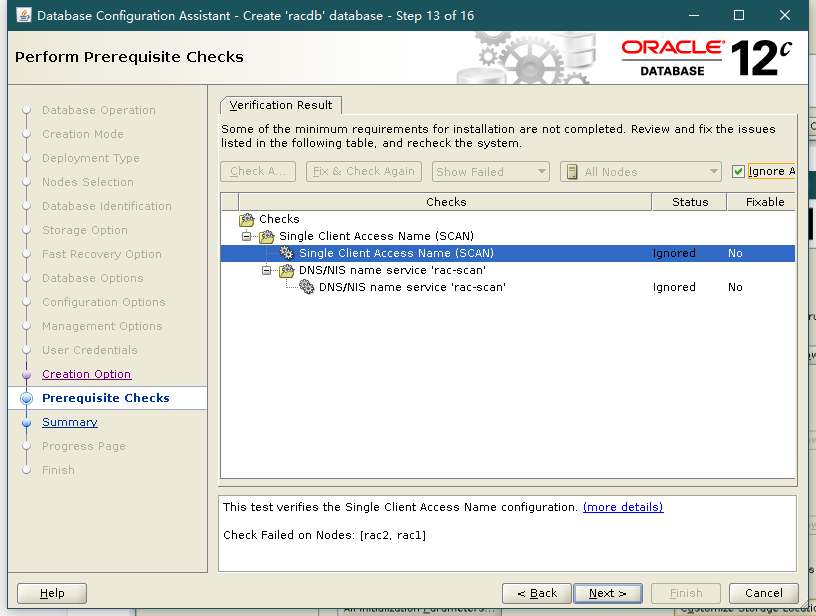Click the Checks root folder icon

point(247,220)
